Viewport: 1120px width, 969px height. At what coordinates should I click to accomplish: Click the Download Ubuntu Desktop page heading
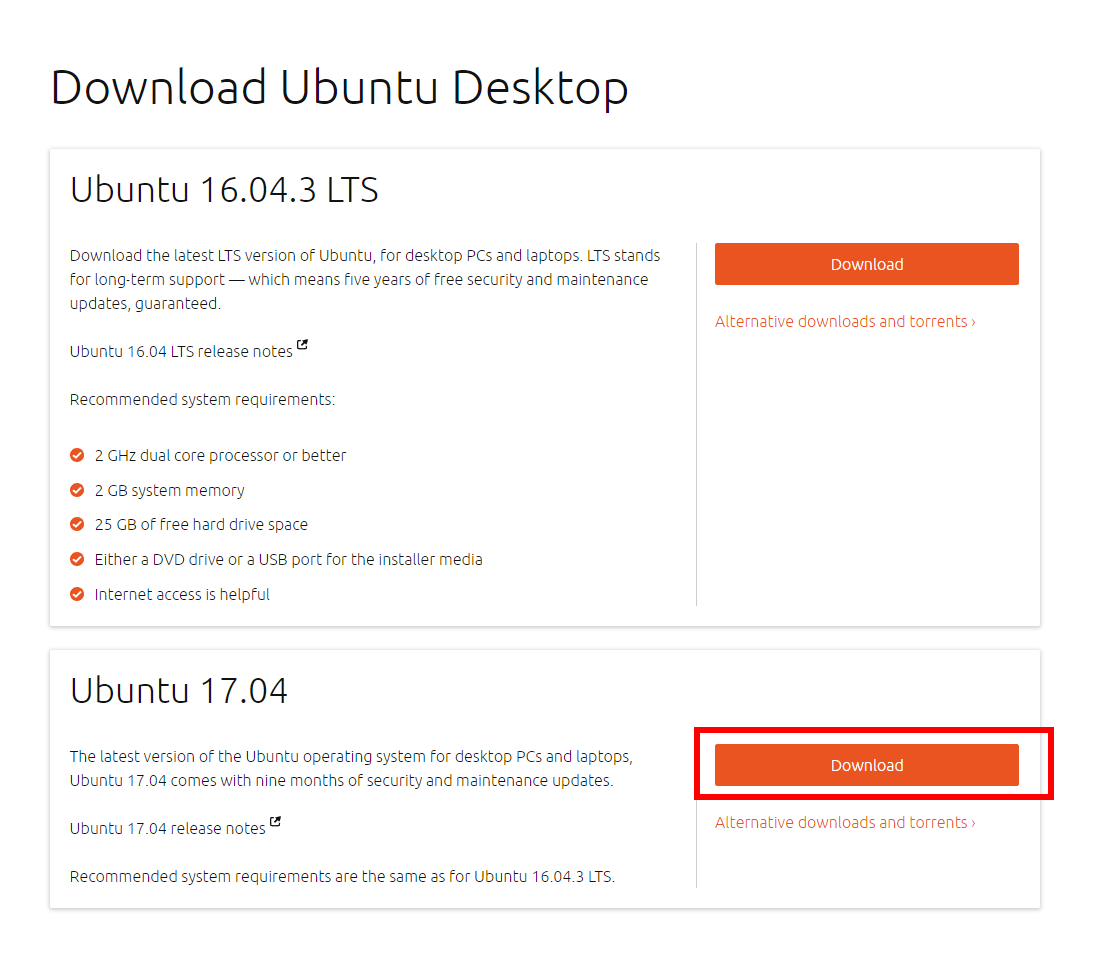coord(339,87)
